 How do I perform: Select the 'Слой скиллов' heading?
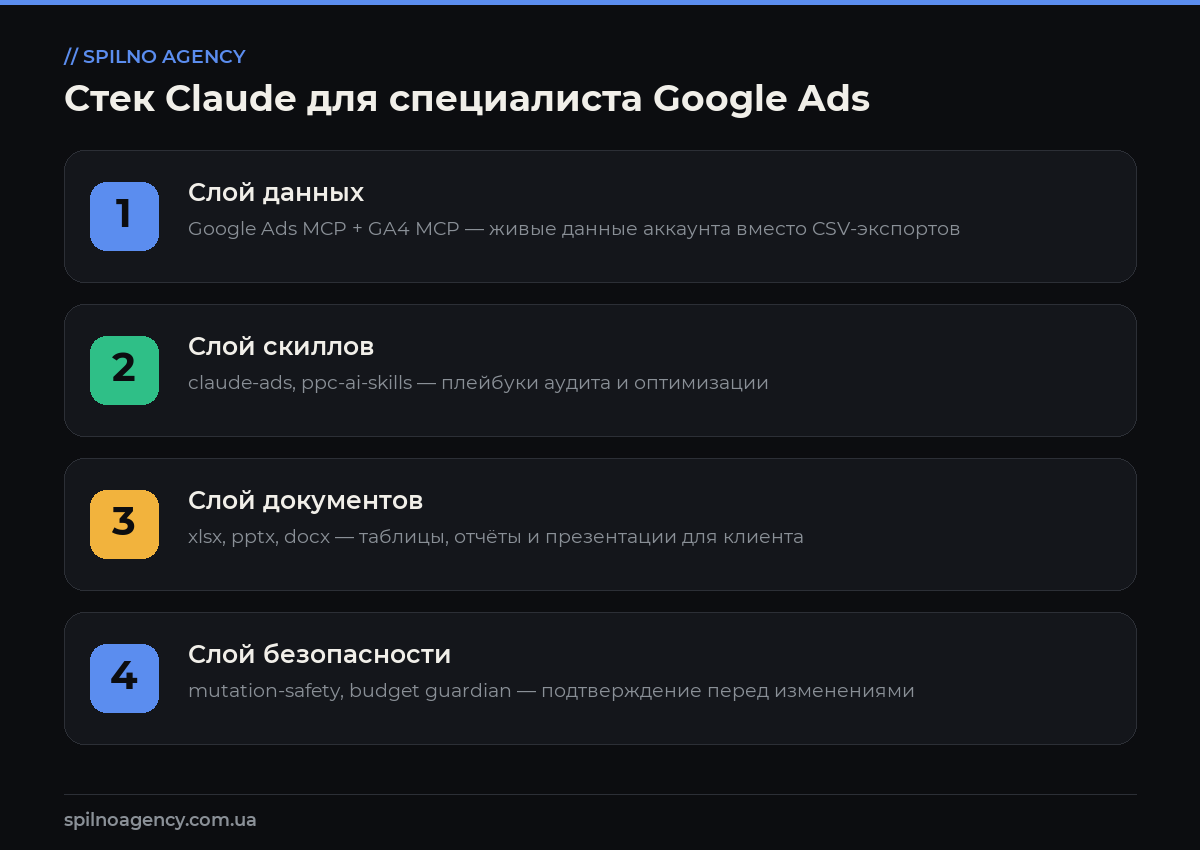tap(281, 347)
